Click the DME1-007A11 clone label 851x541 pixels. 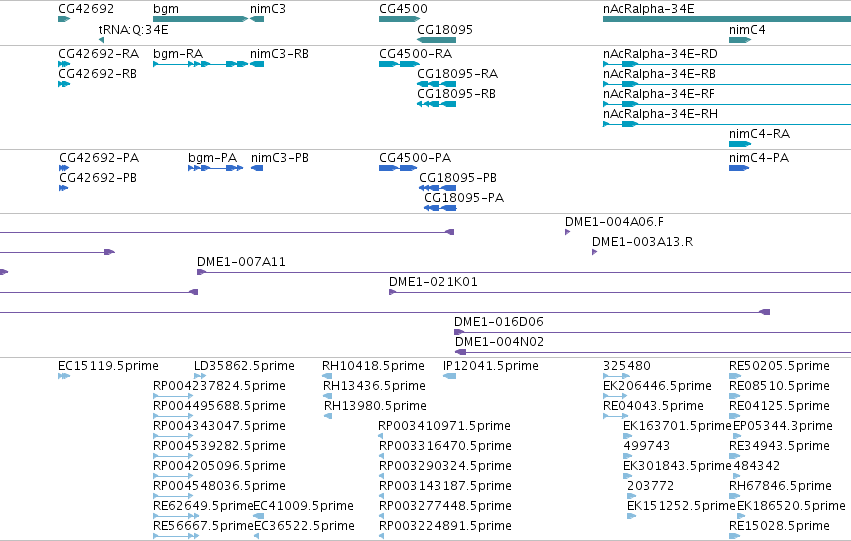241,262
